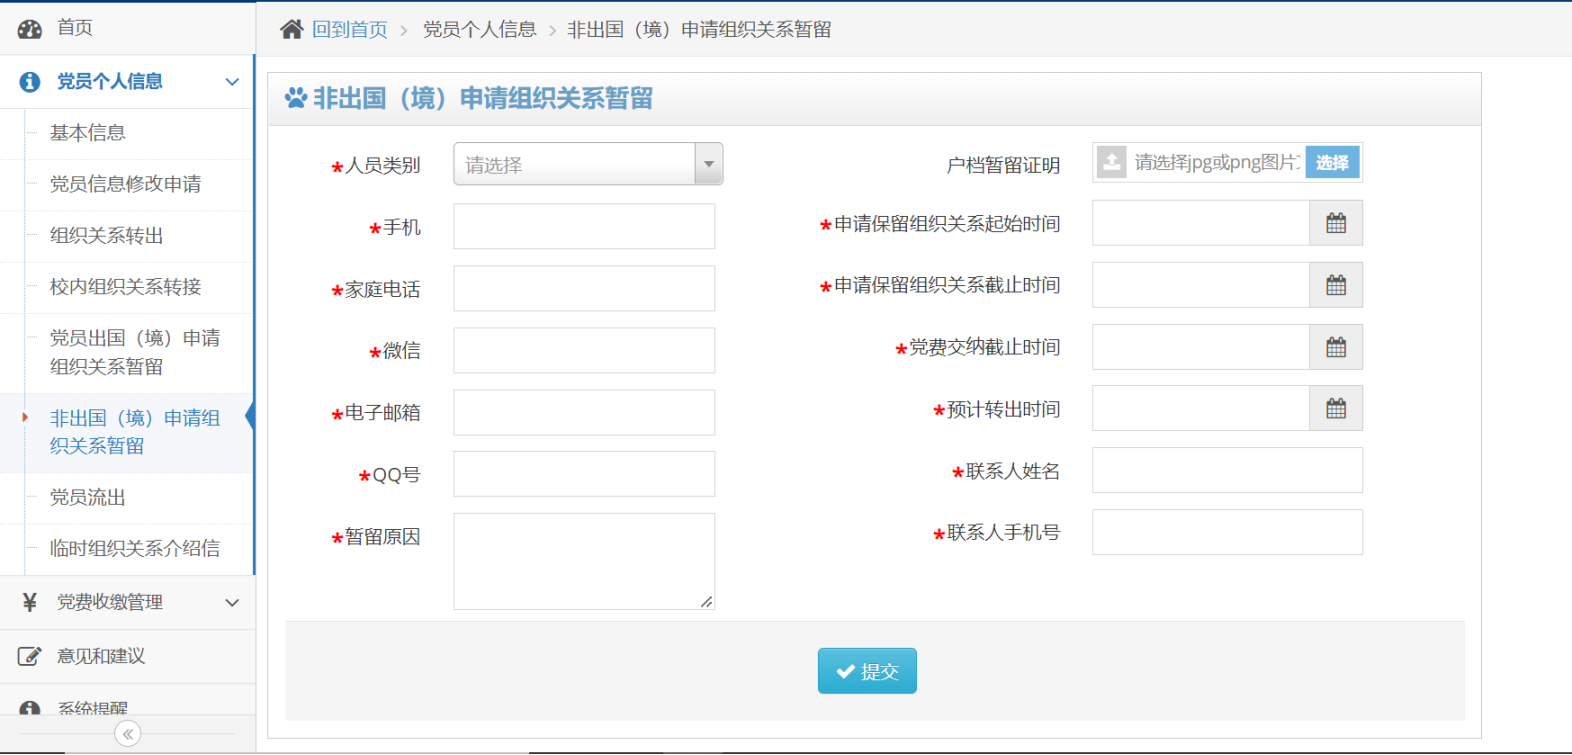
Task: Follow the 回到首页 breadcrumb link
Action: tap(349, 30)
